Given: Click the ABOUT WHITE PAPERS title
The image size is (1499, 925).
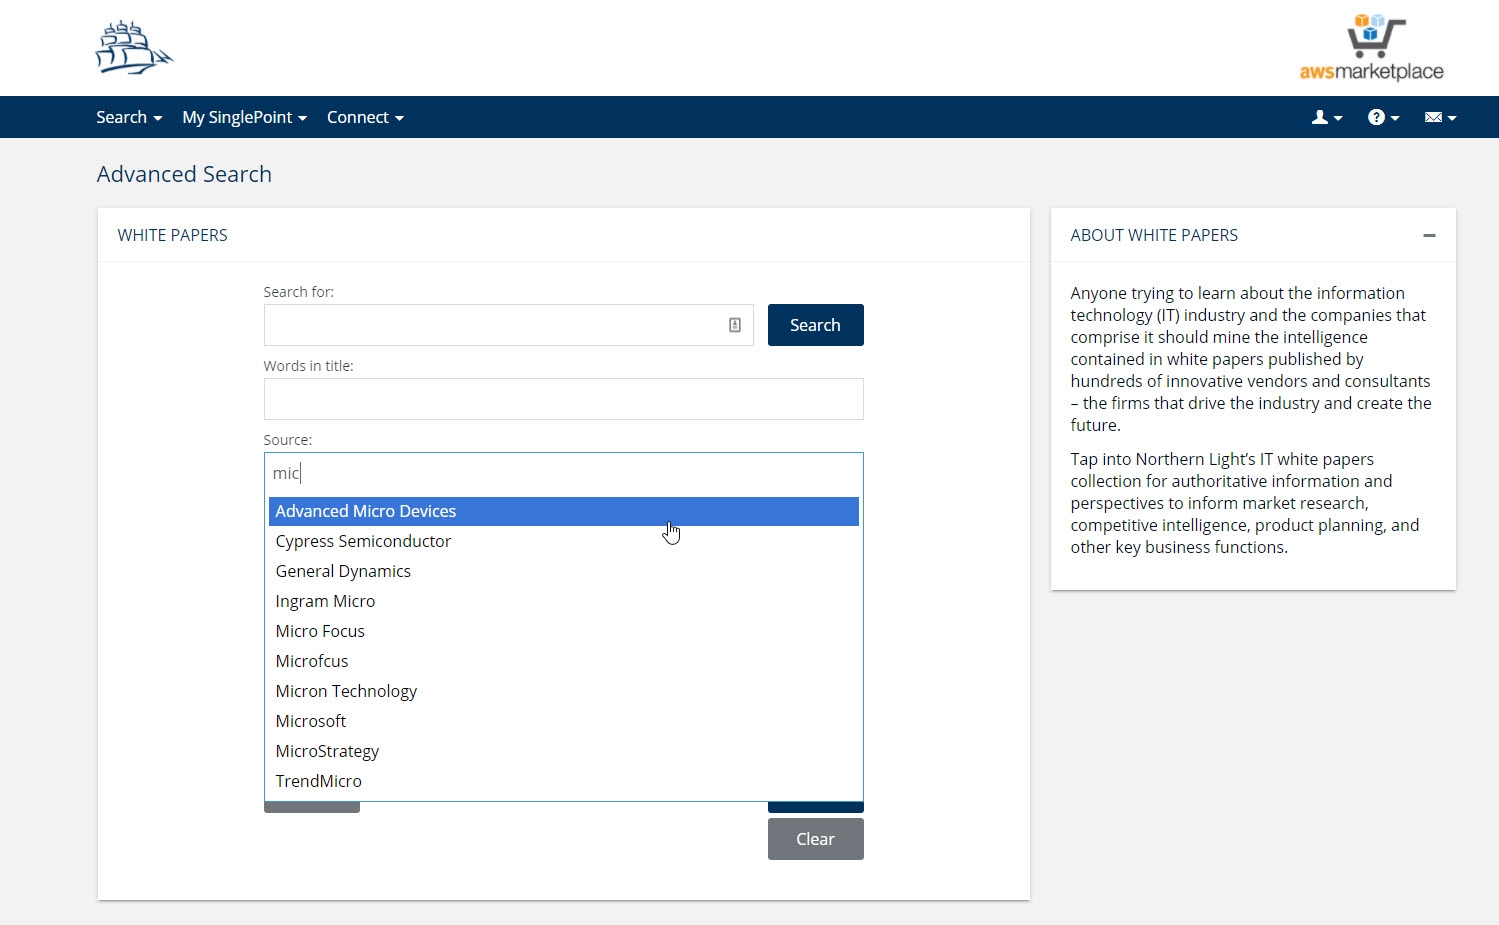Looking at the screenshot, I should tap(1154, 235).
